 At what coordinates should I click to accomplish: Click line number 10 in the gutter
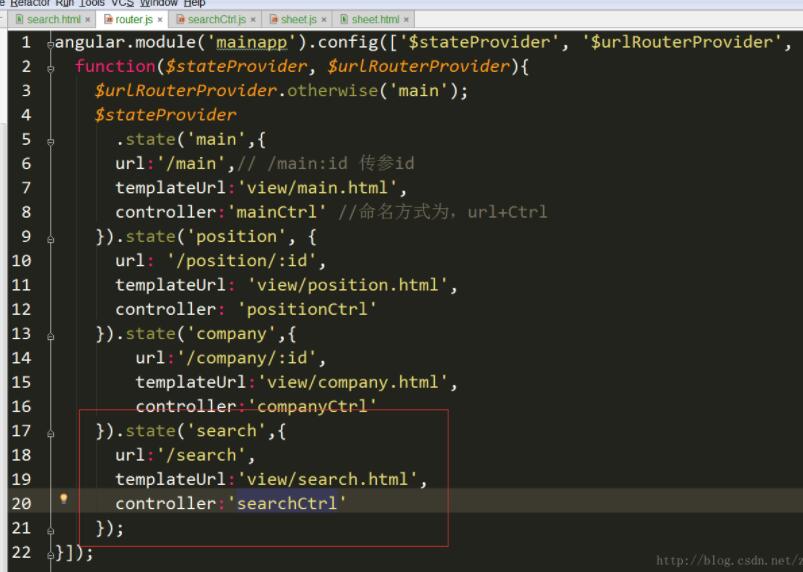(x=21, y=261)
